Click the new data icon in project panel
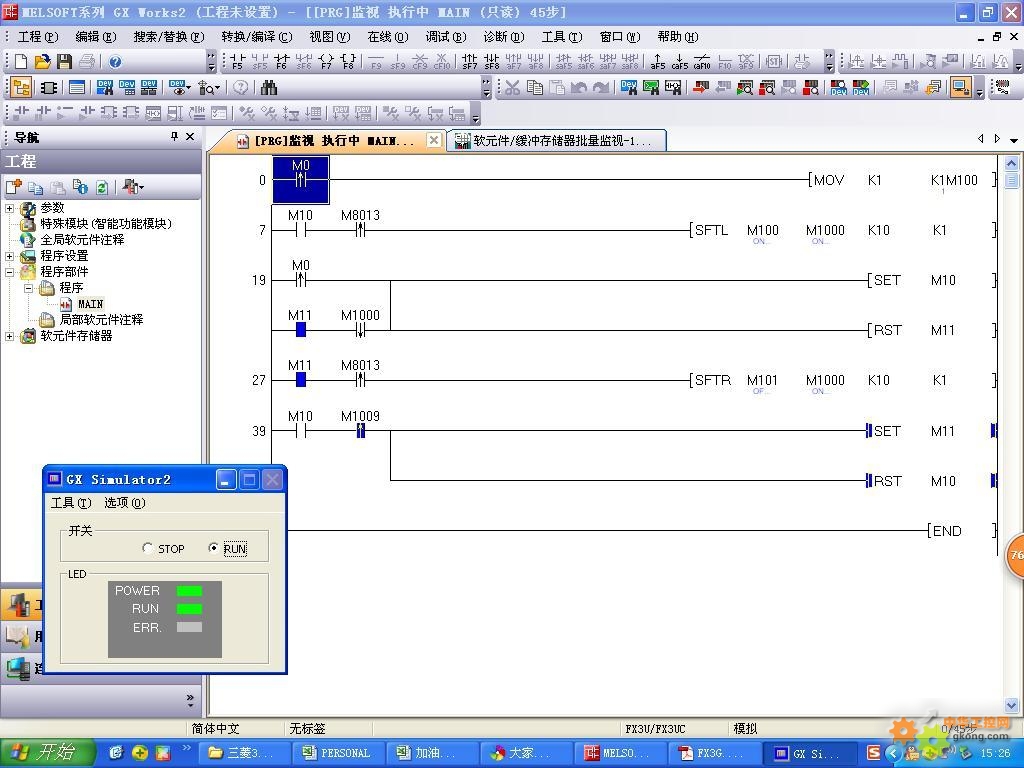 pyautogui.click(x=13, y=187)
